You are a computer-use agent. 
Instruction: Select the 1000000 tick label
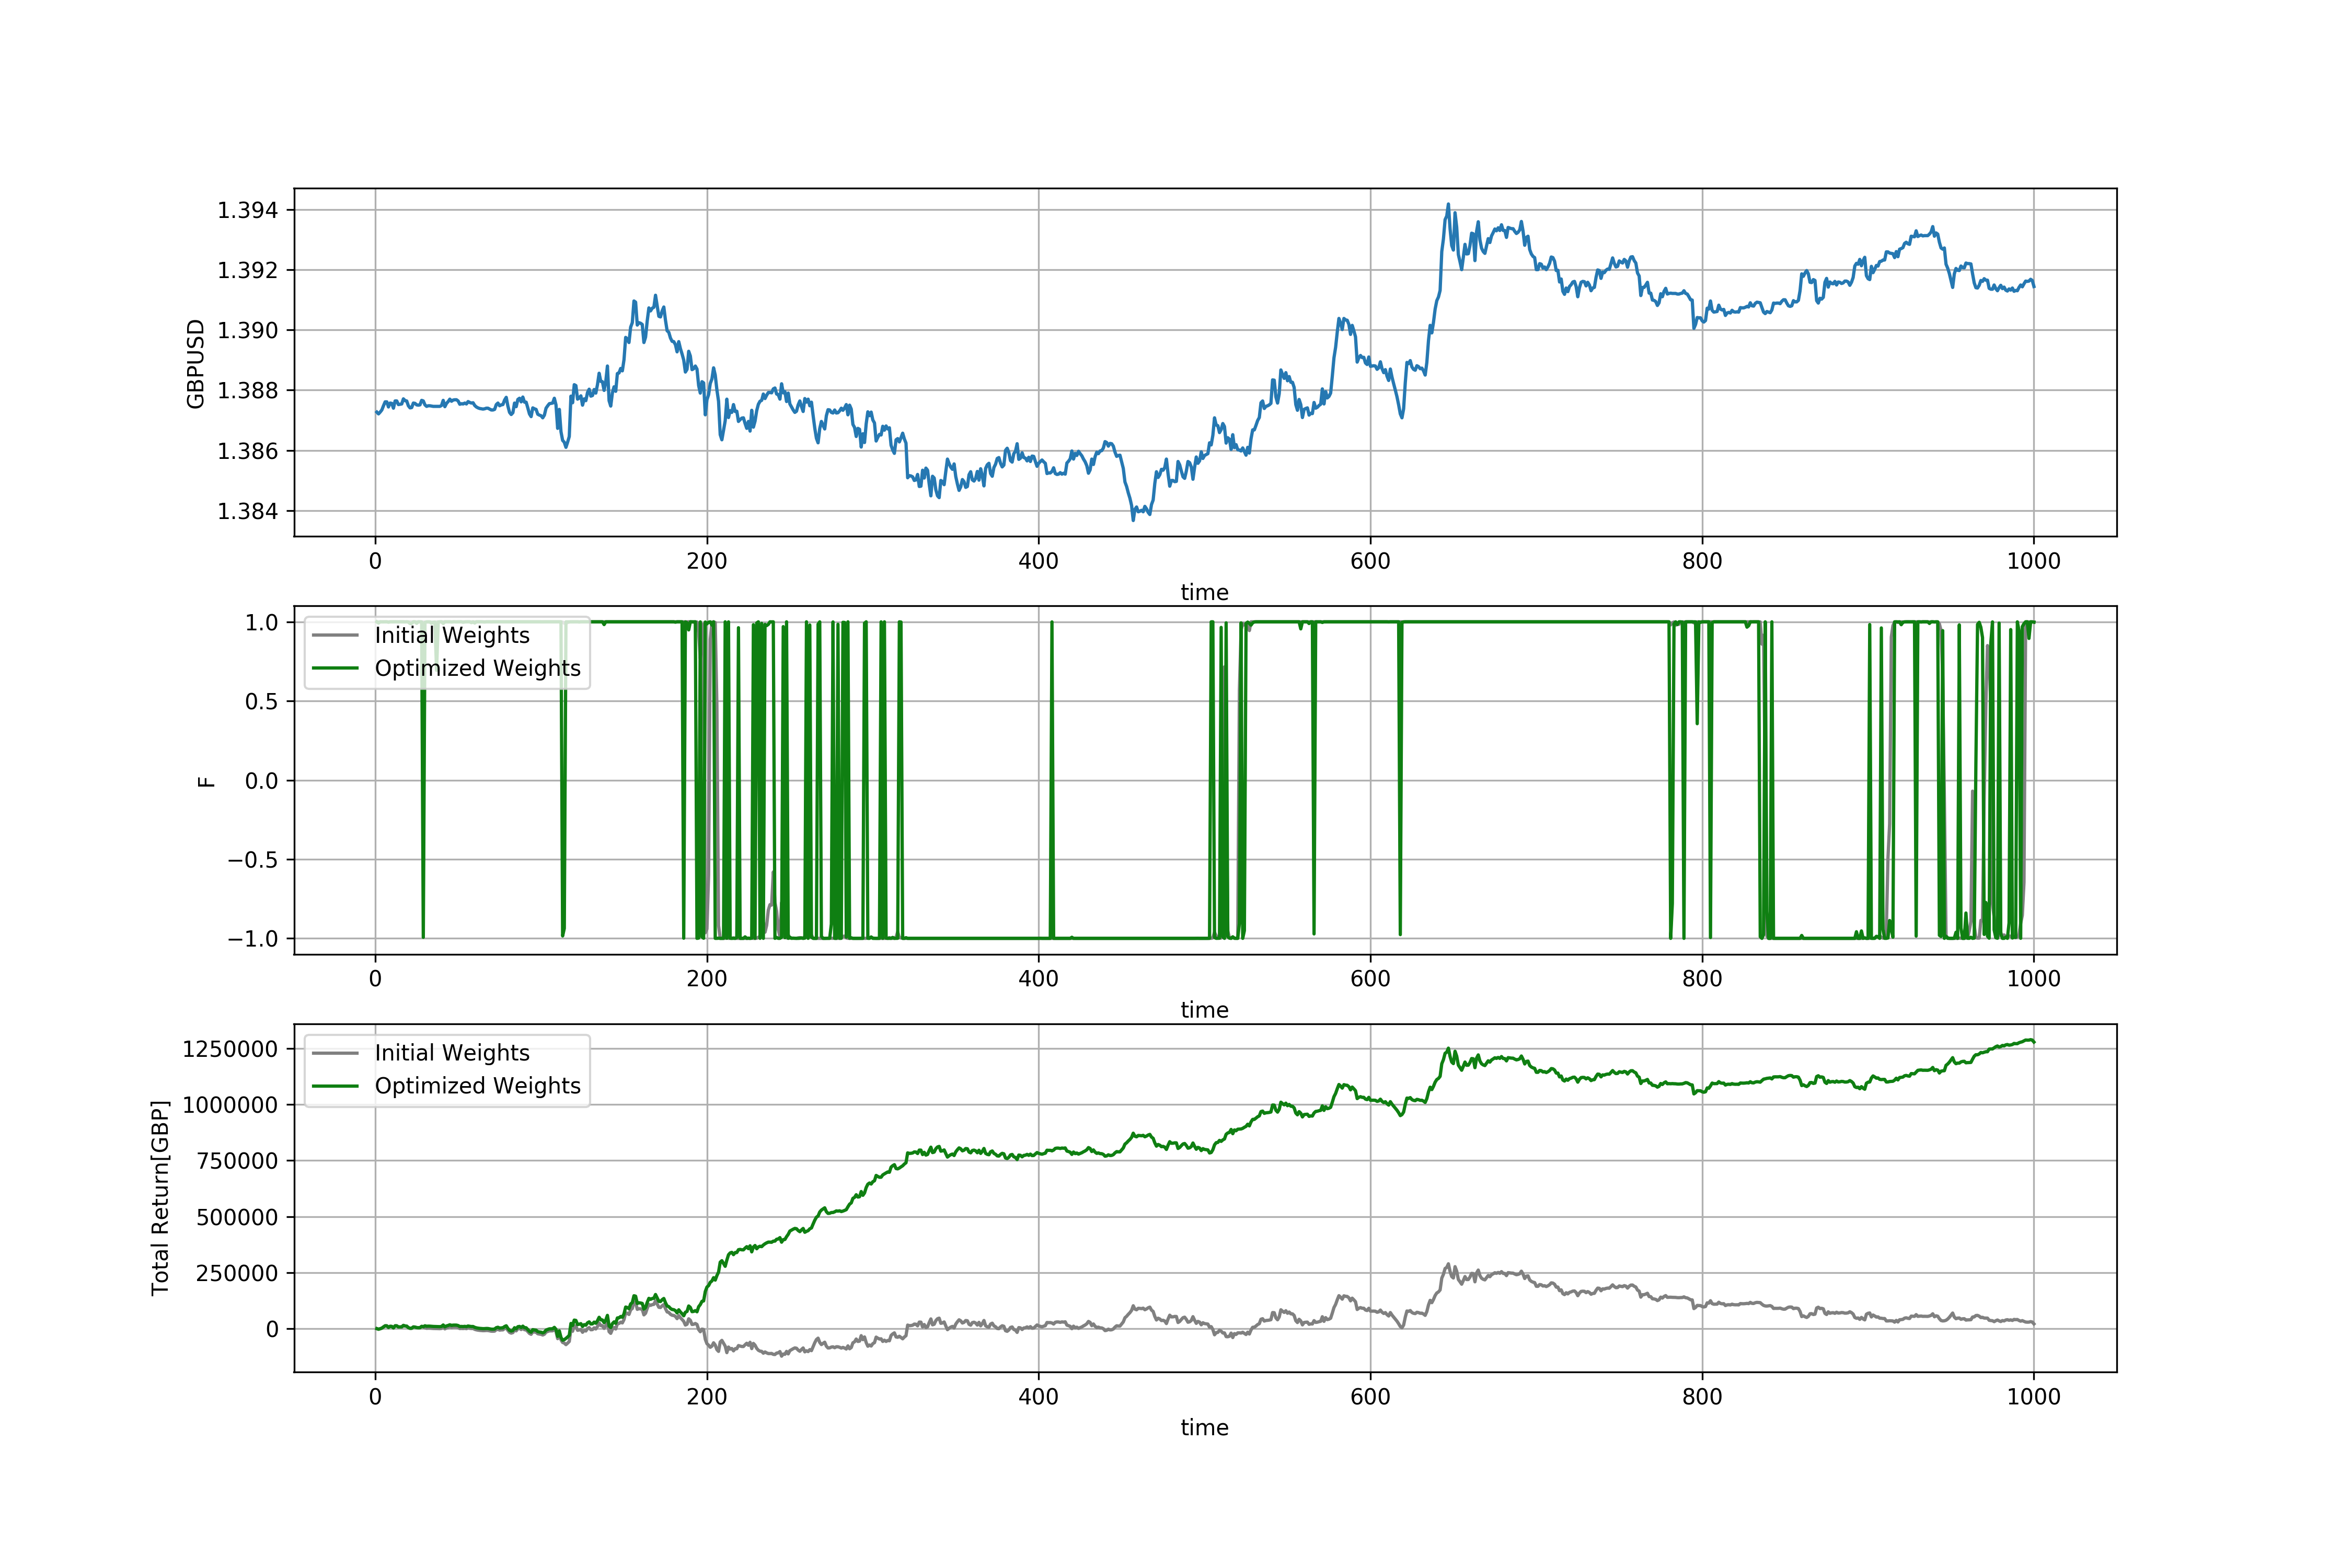point(230,1105)
